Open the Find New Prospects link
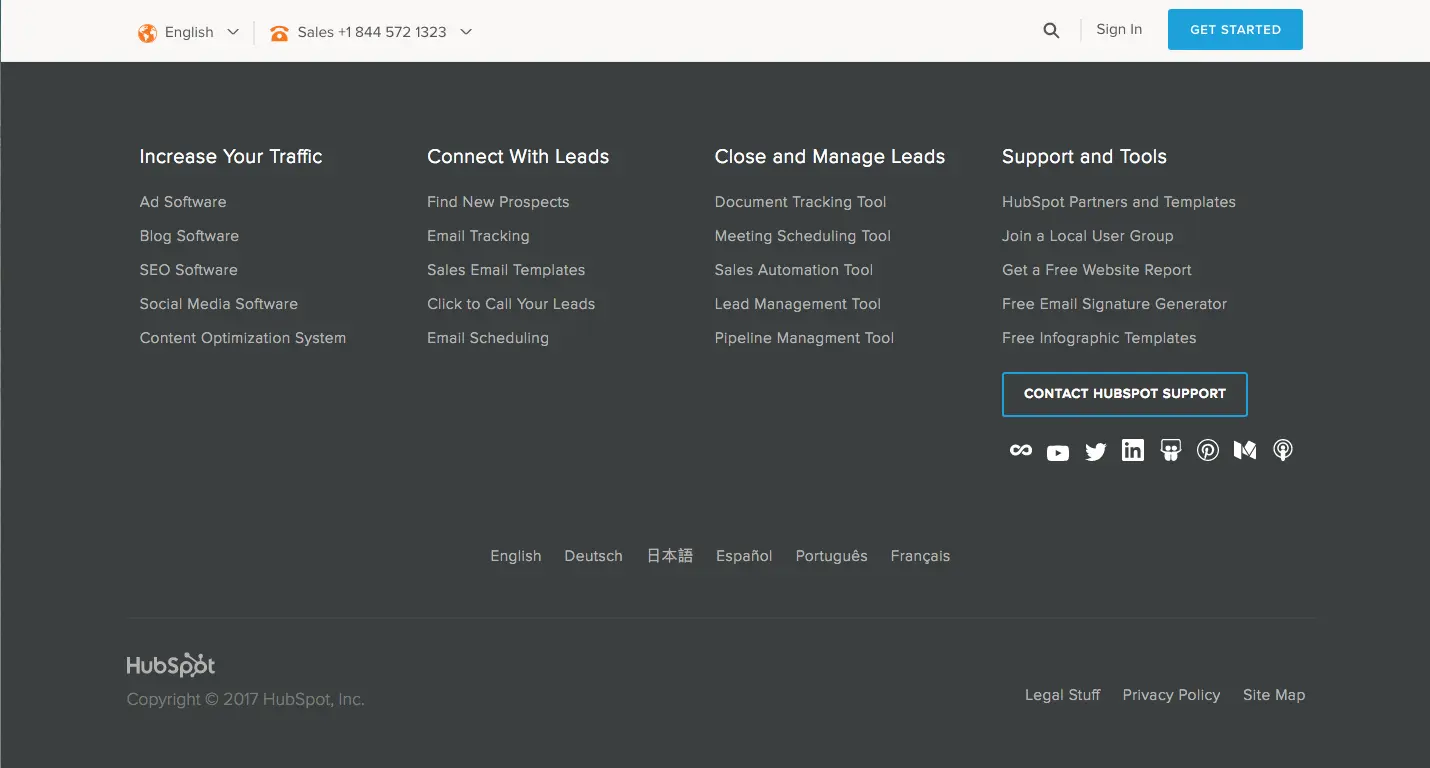Image resolution: width=1430 pixels, height=768 pixels. [x=498, y=202]
